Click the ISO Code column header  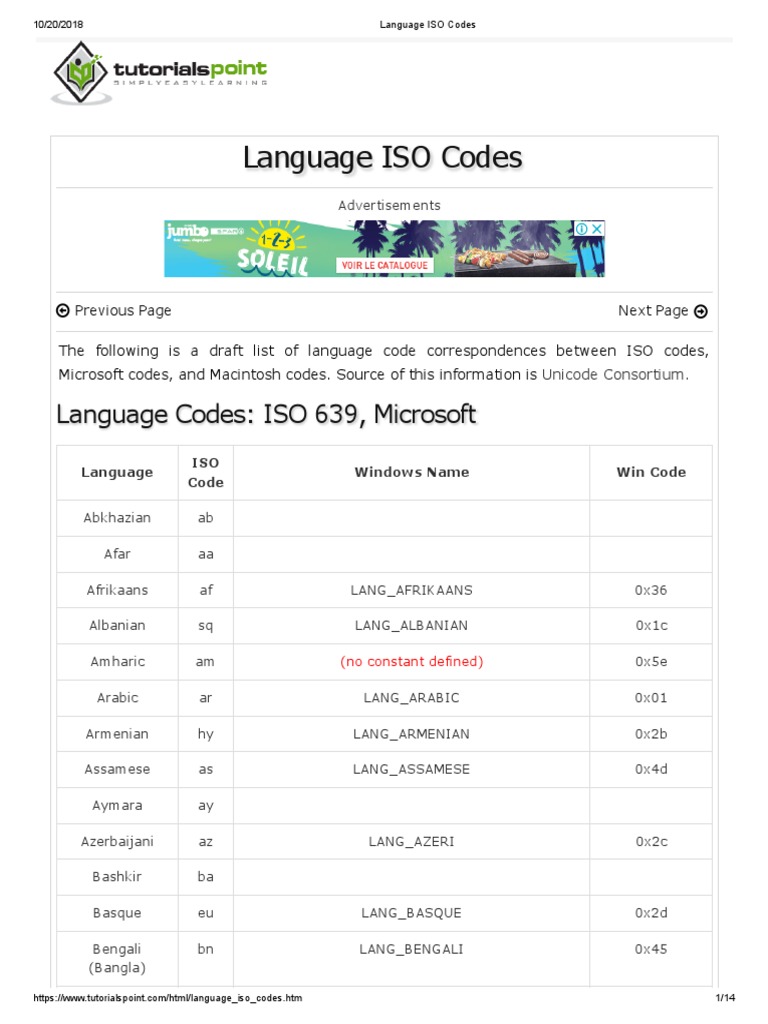pyautogui.click(x=206, y=472)
